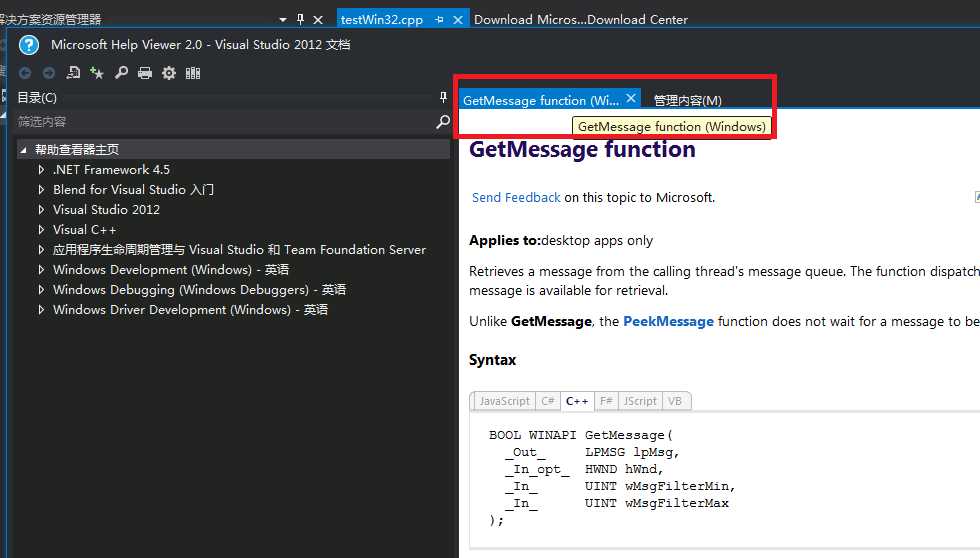Select Windows Development (Windows) - 英语 item
Screen dimensions: 980x558
171,269
